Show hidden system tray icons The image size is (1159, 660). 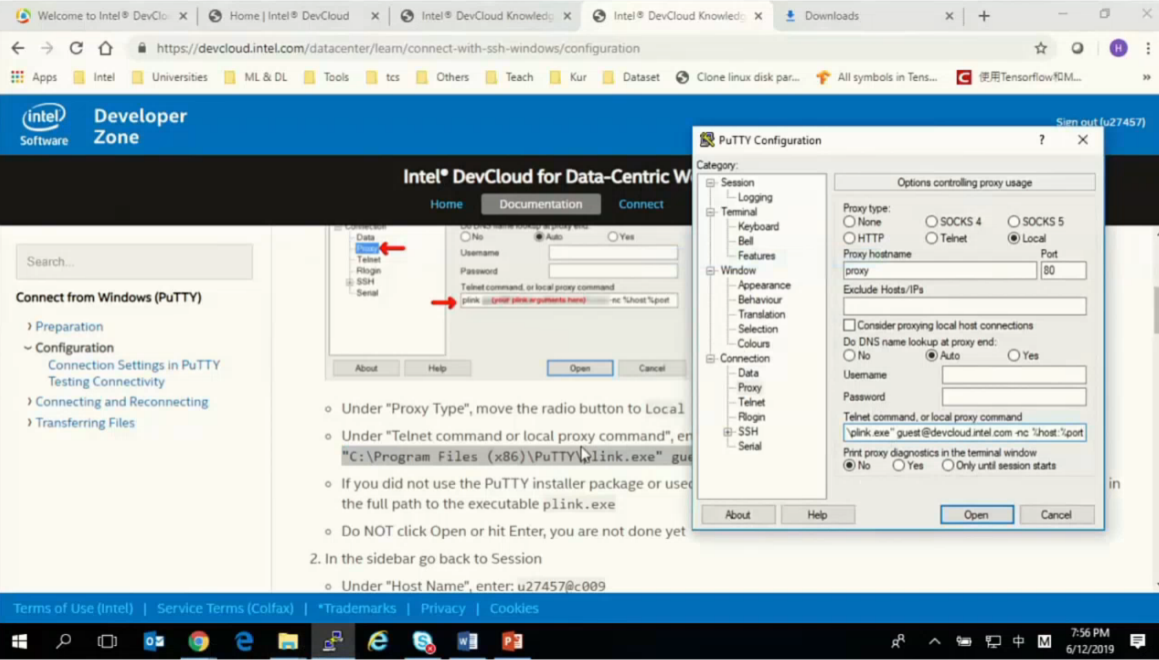click(934, 641)
